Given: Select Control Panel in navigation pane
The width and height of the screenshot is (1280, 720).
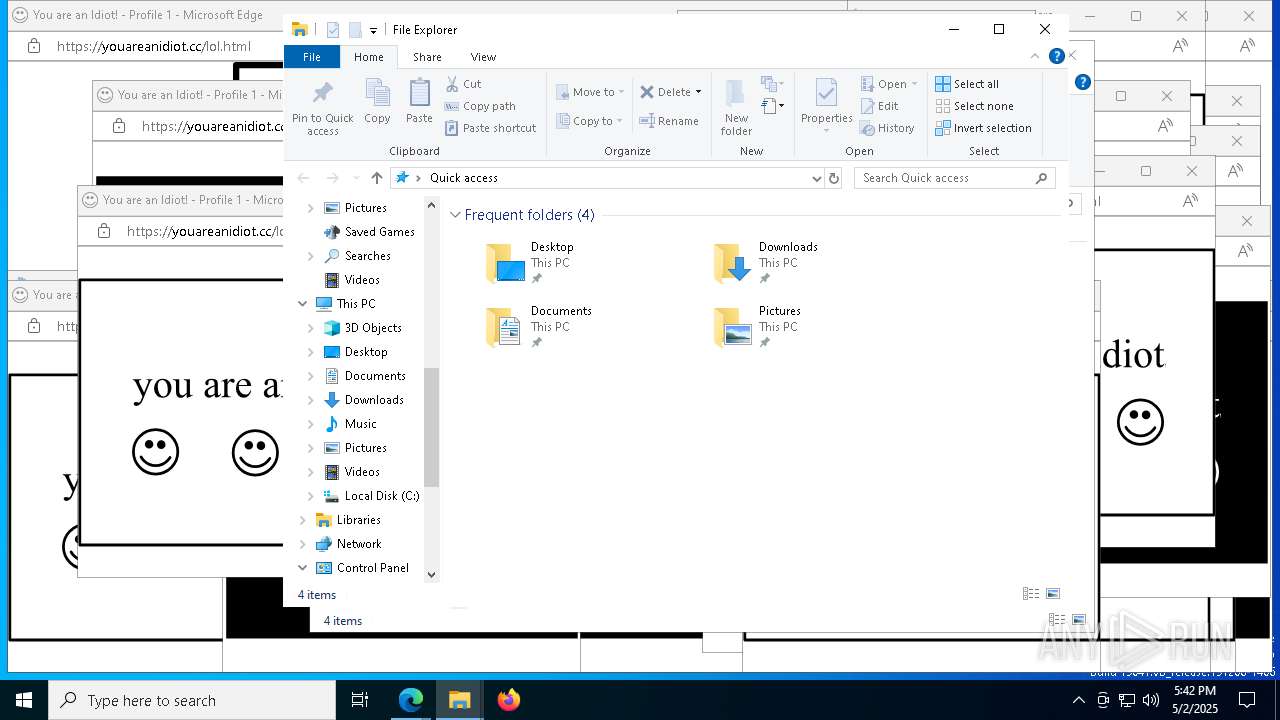Looking at the screenshot, I should point(372,568).
